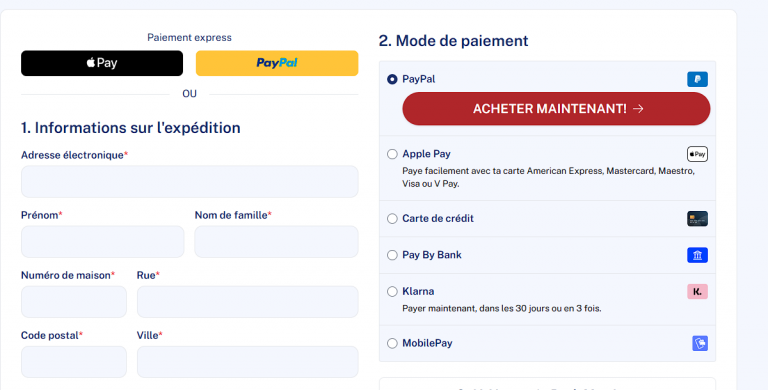Image resolution: width=768 pixels, height=390 pixels.
Task: Click the credit card icon
Action: 697,219
